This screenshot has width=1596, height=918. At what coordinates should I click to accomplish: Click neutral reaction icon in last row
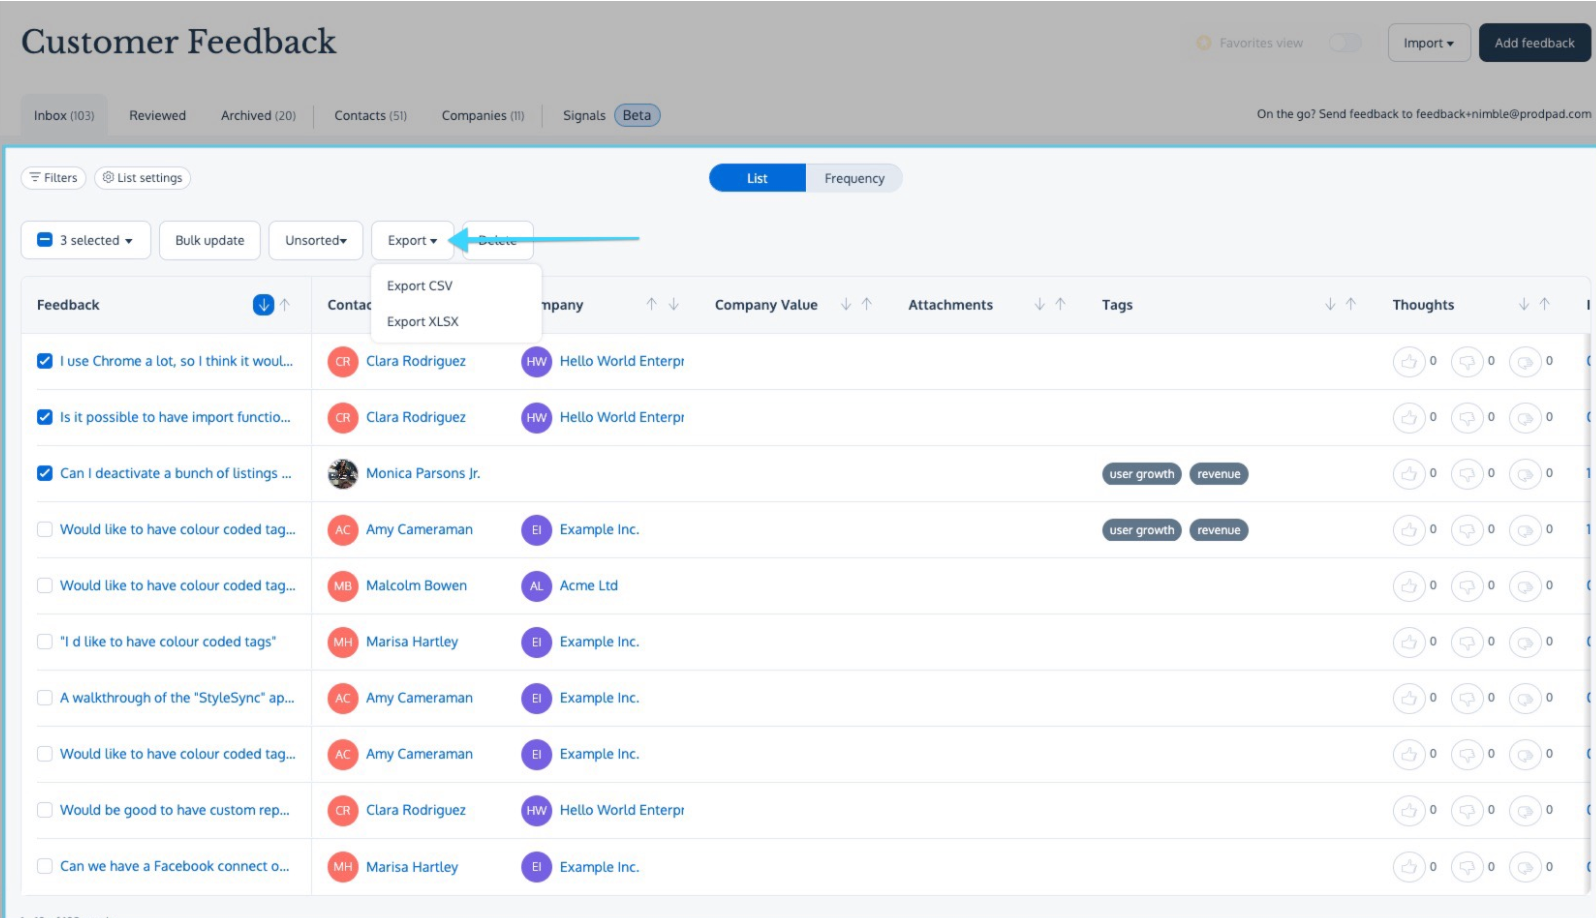coord(1524,867)
